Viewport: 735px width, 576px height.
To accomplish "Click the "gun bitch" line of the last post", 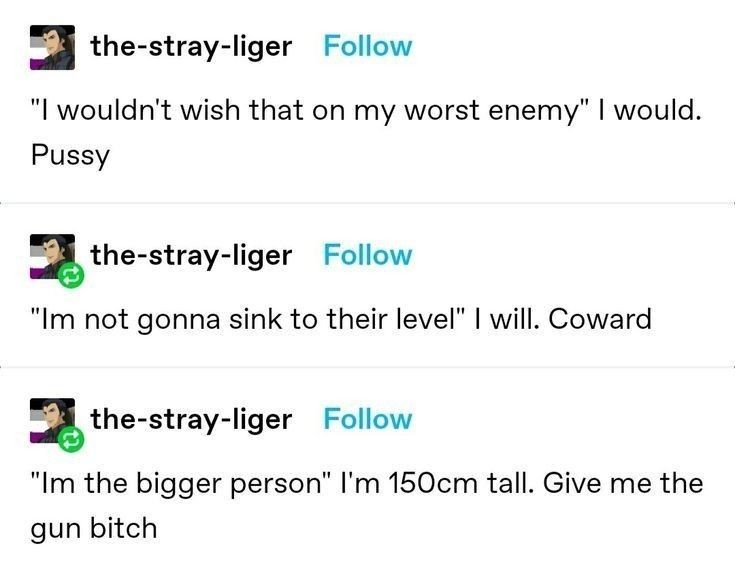I will coord(94,529).
